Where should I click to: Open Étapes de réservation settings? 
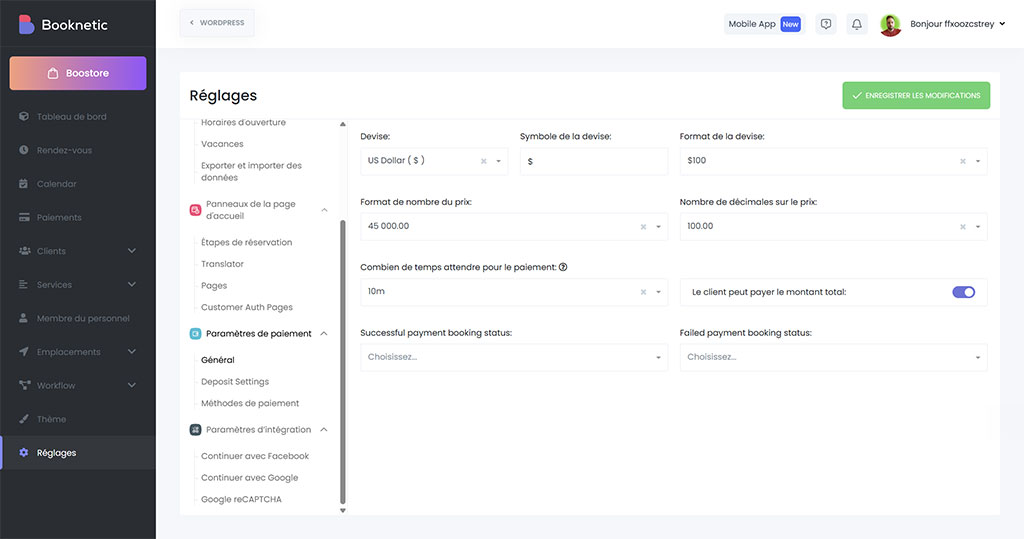coord(247,242)
